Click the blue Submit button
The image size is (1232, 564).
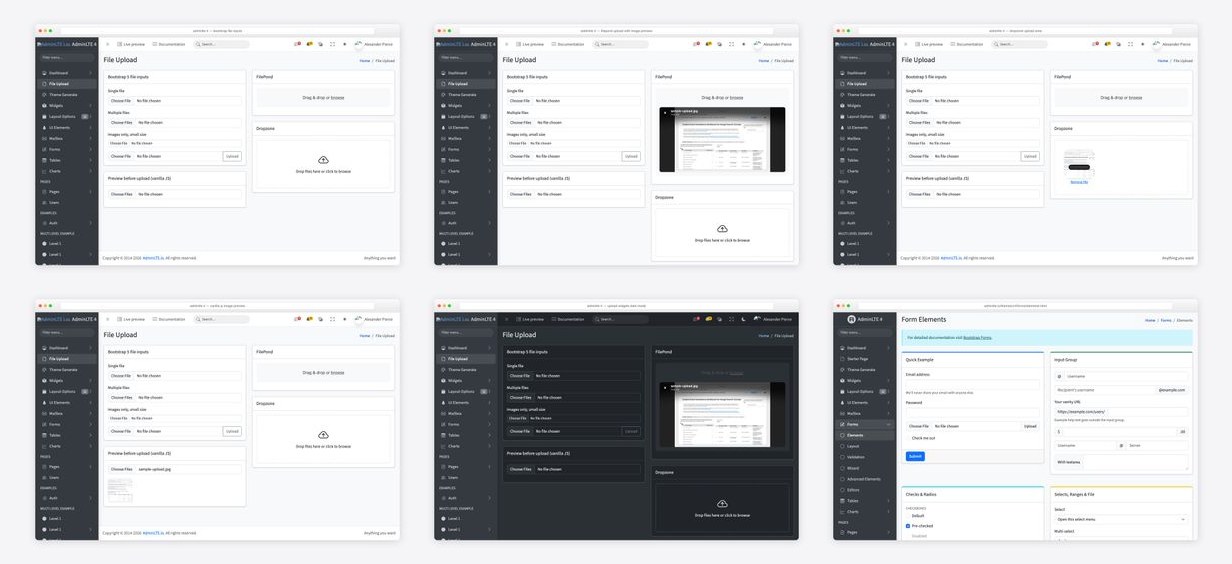pos(915,456)
